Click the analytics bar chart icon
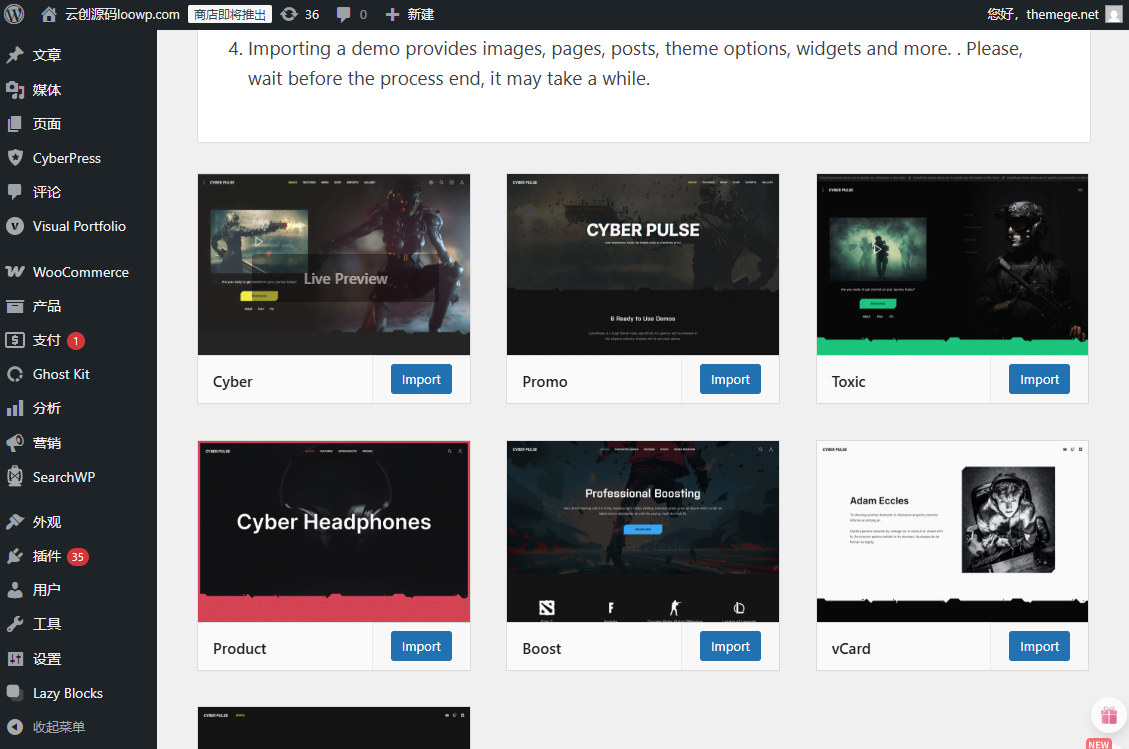 click(15, 408)
